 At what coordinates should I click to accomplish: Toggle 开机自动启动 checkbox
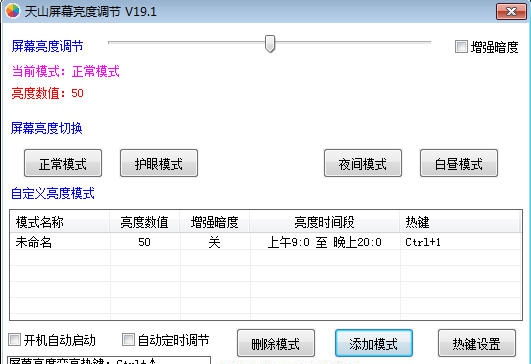coord(15,340)
